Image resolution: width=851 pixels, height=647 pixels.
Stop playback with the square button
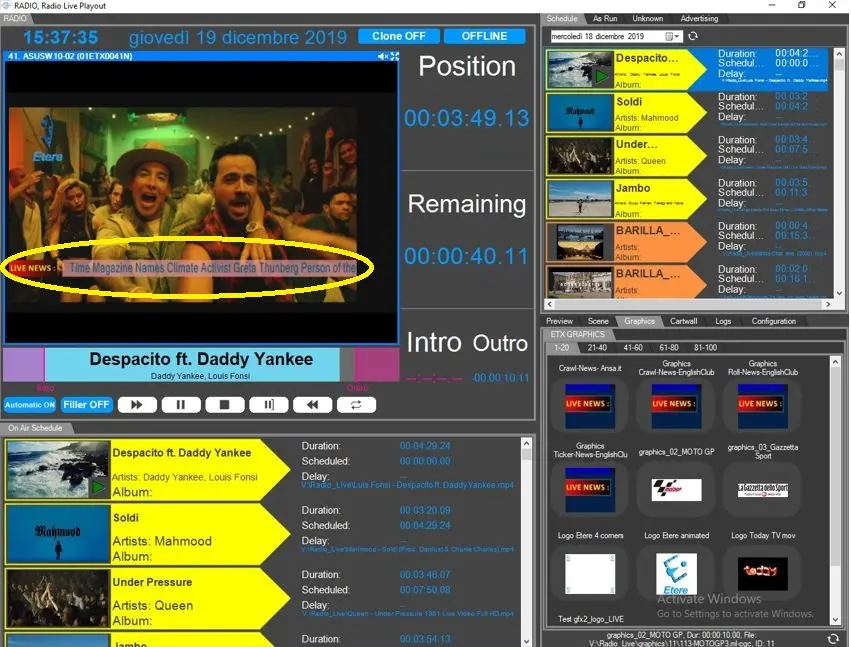(x=225, y=405)
